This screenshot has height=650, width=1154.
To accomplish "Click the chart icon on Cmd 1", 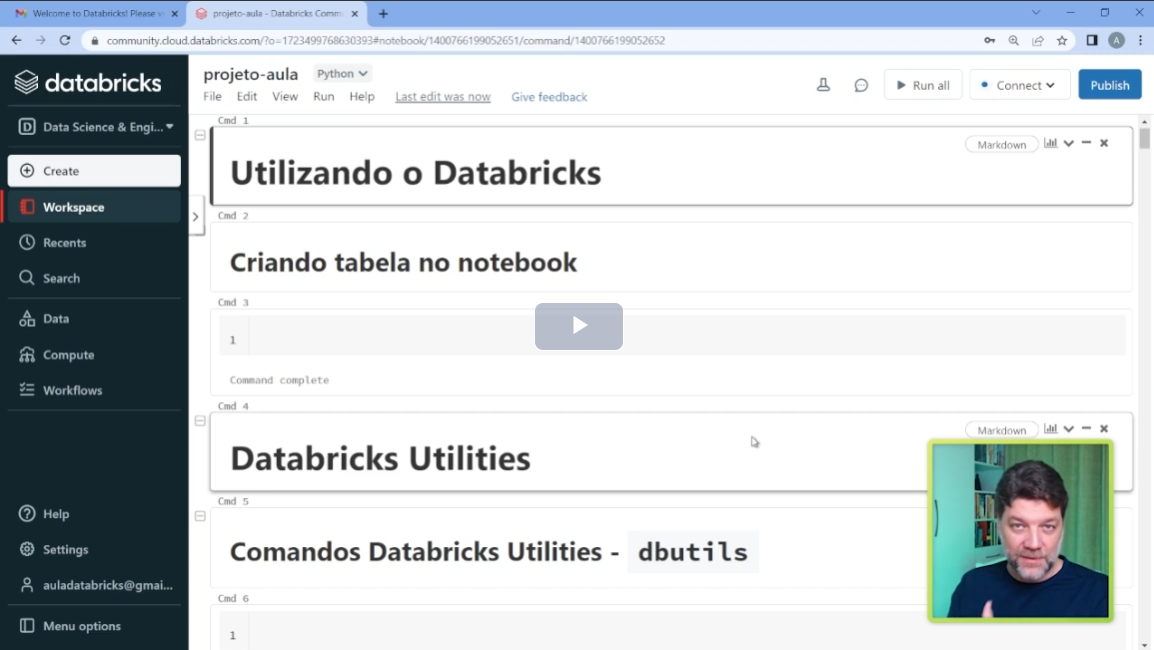I will [1050, 143].
